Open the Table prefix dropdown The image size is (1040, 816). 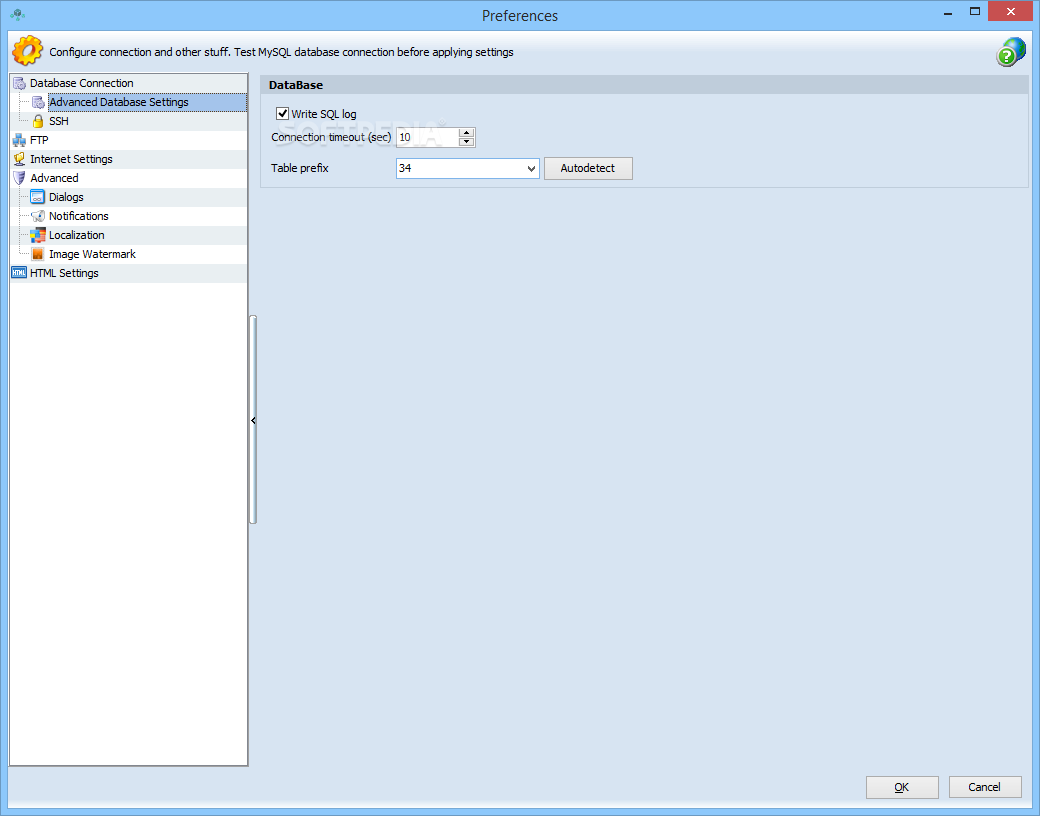tap(531, 169)
